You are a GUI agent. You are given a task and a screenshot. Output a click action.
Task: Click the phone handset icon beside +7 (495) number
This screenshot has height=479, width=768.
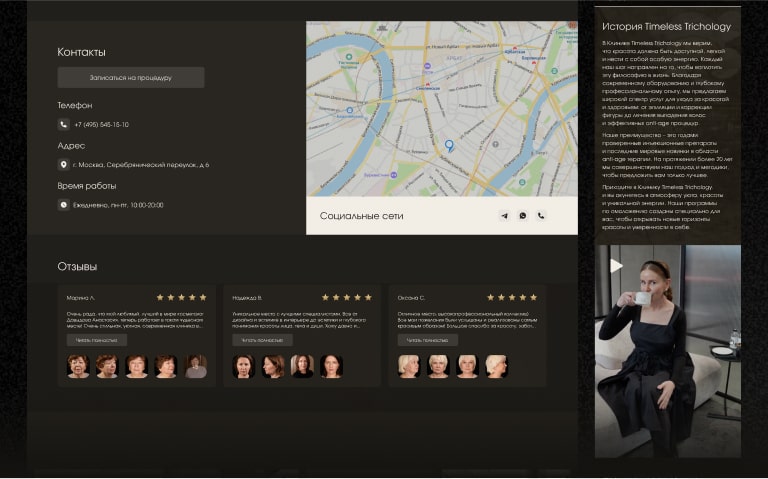pos(64,124)
